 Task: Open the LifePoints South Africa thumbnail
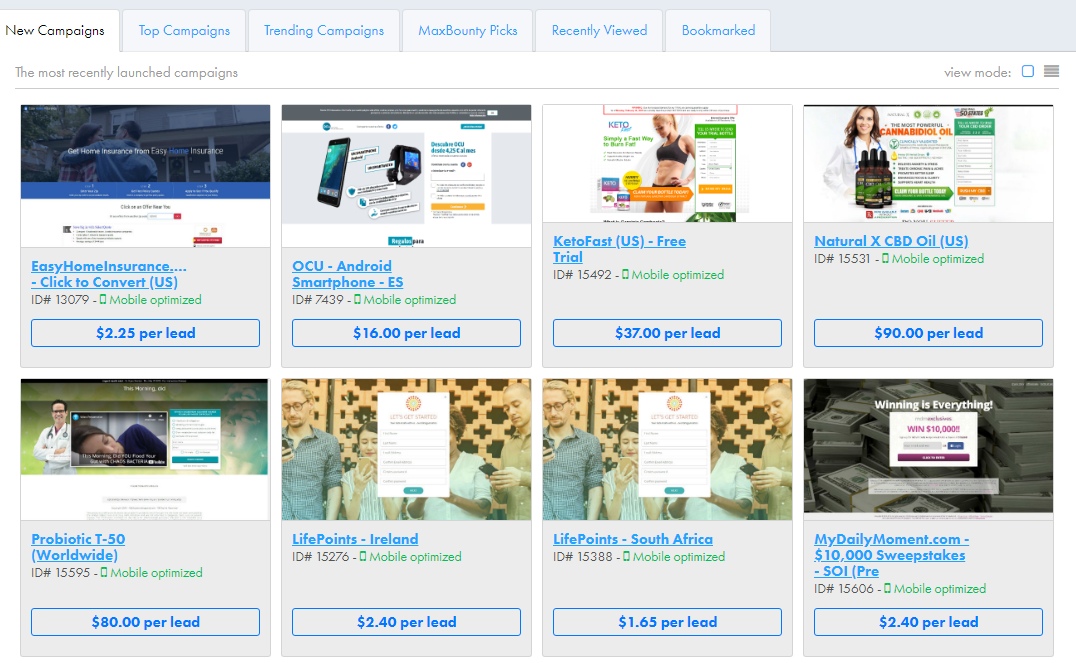pyautogui.click(x=667, y=450)
